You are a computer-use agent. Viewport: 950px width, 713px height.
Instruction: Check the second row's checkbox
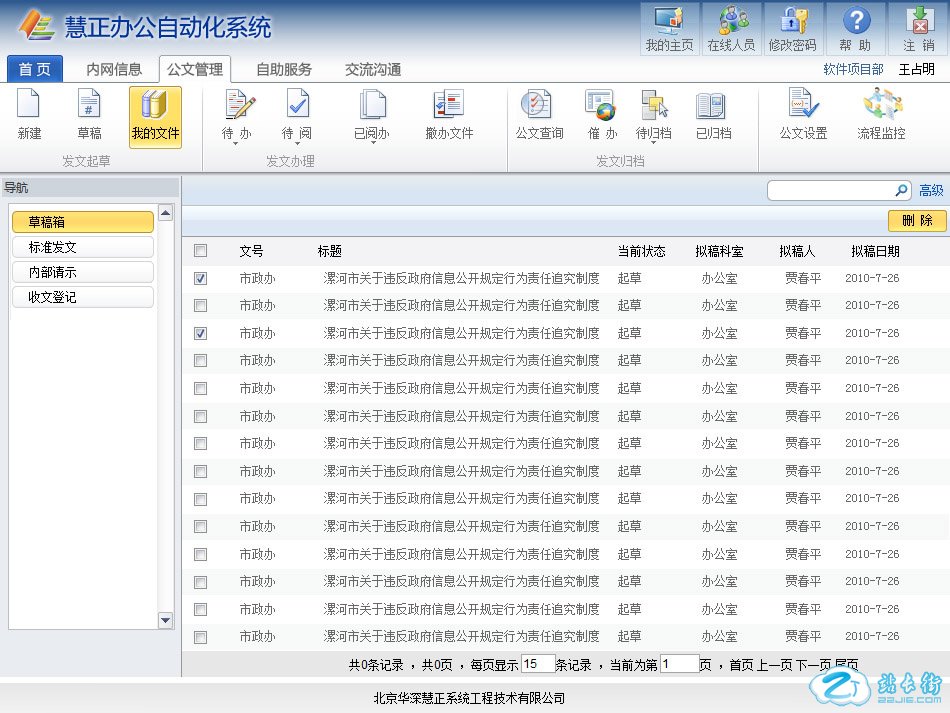200,305
